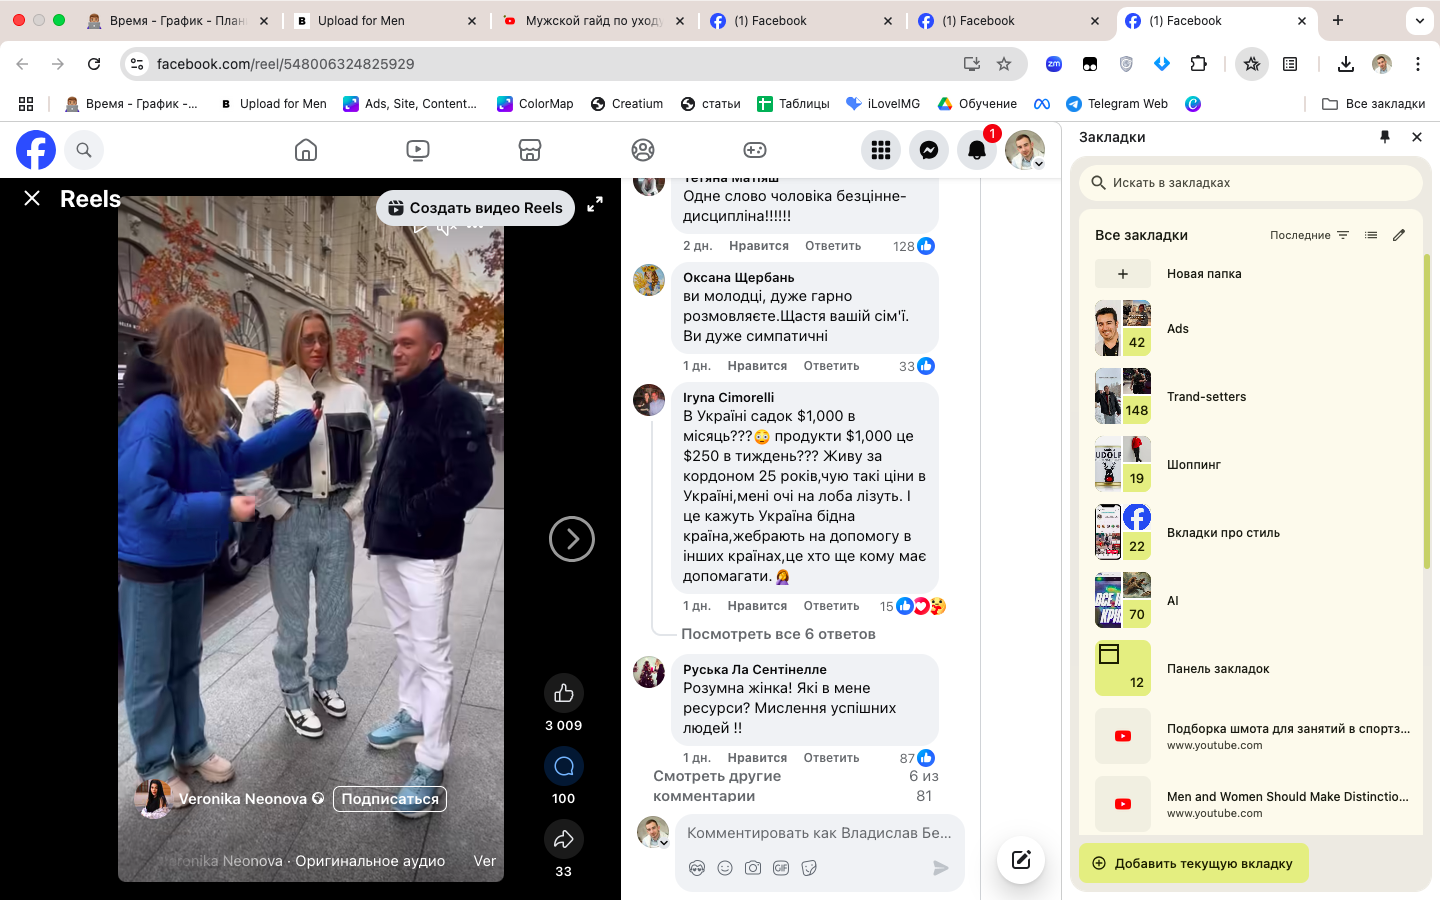
Task: Open Все закладки folder in bookmarks bar
Action: 1373,104
